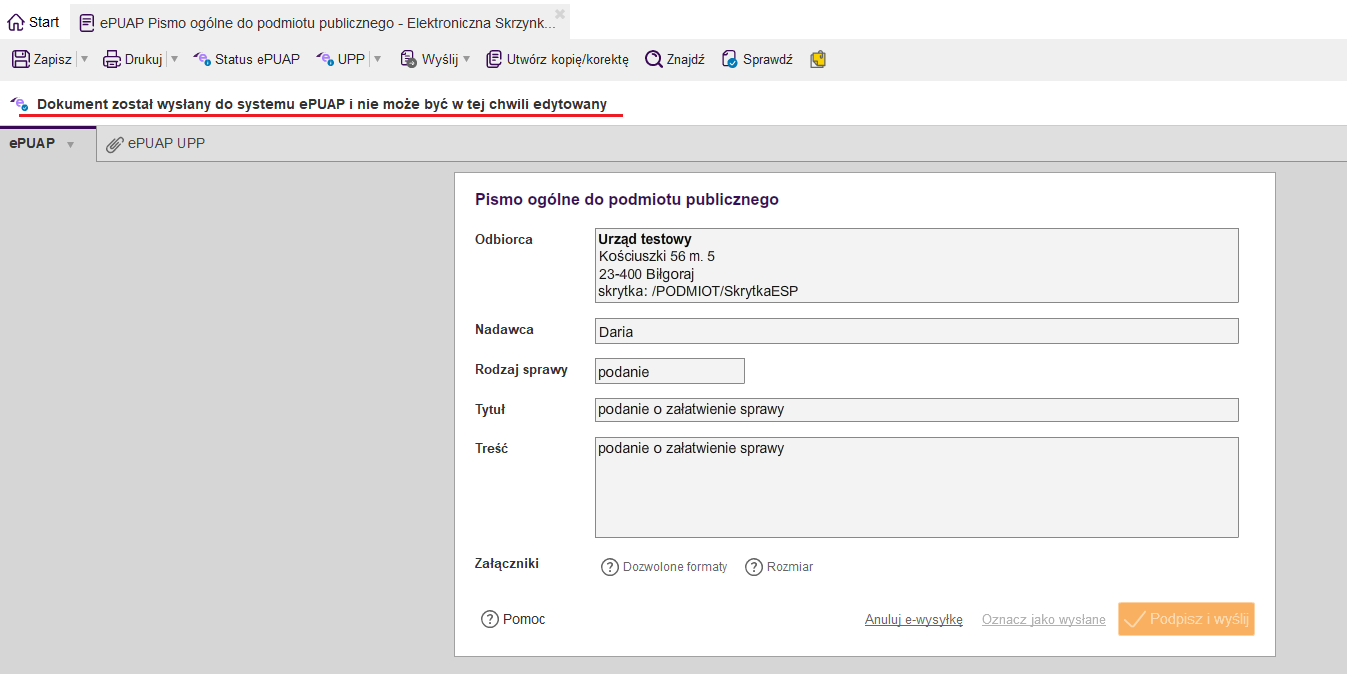Click the Znajdź search button

[x=675, y=59]
